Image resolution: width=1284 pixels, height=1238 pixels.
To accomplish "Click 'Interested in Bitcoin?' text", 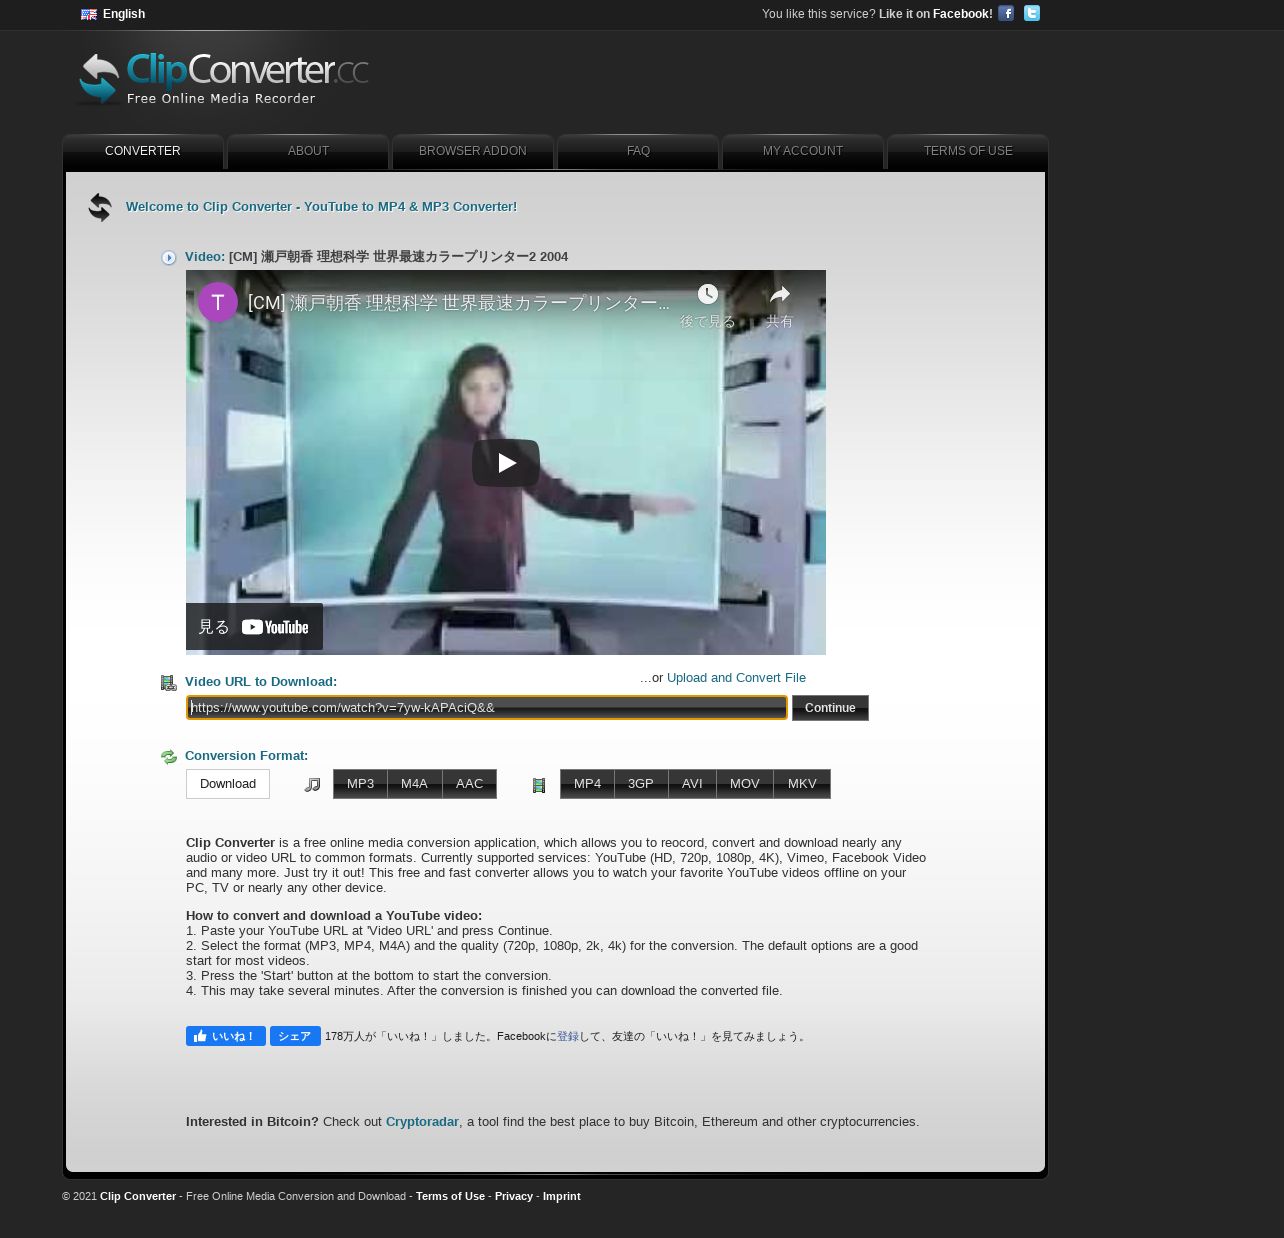I will [x=252, y=1122].
